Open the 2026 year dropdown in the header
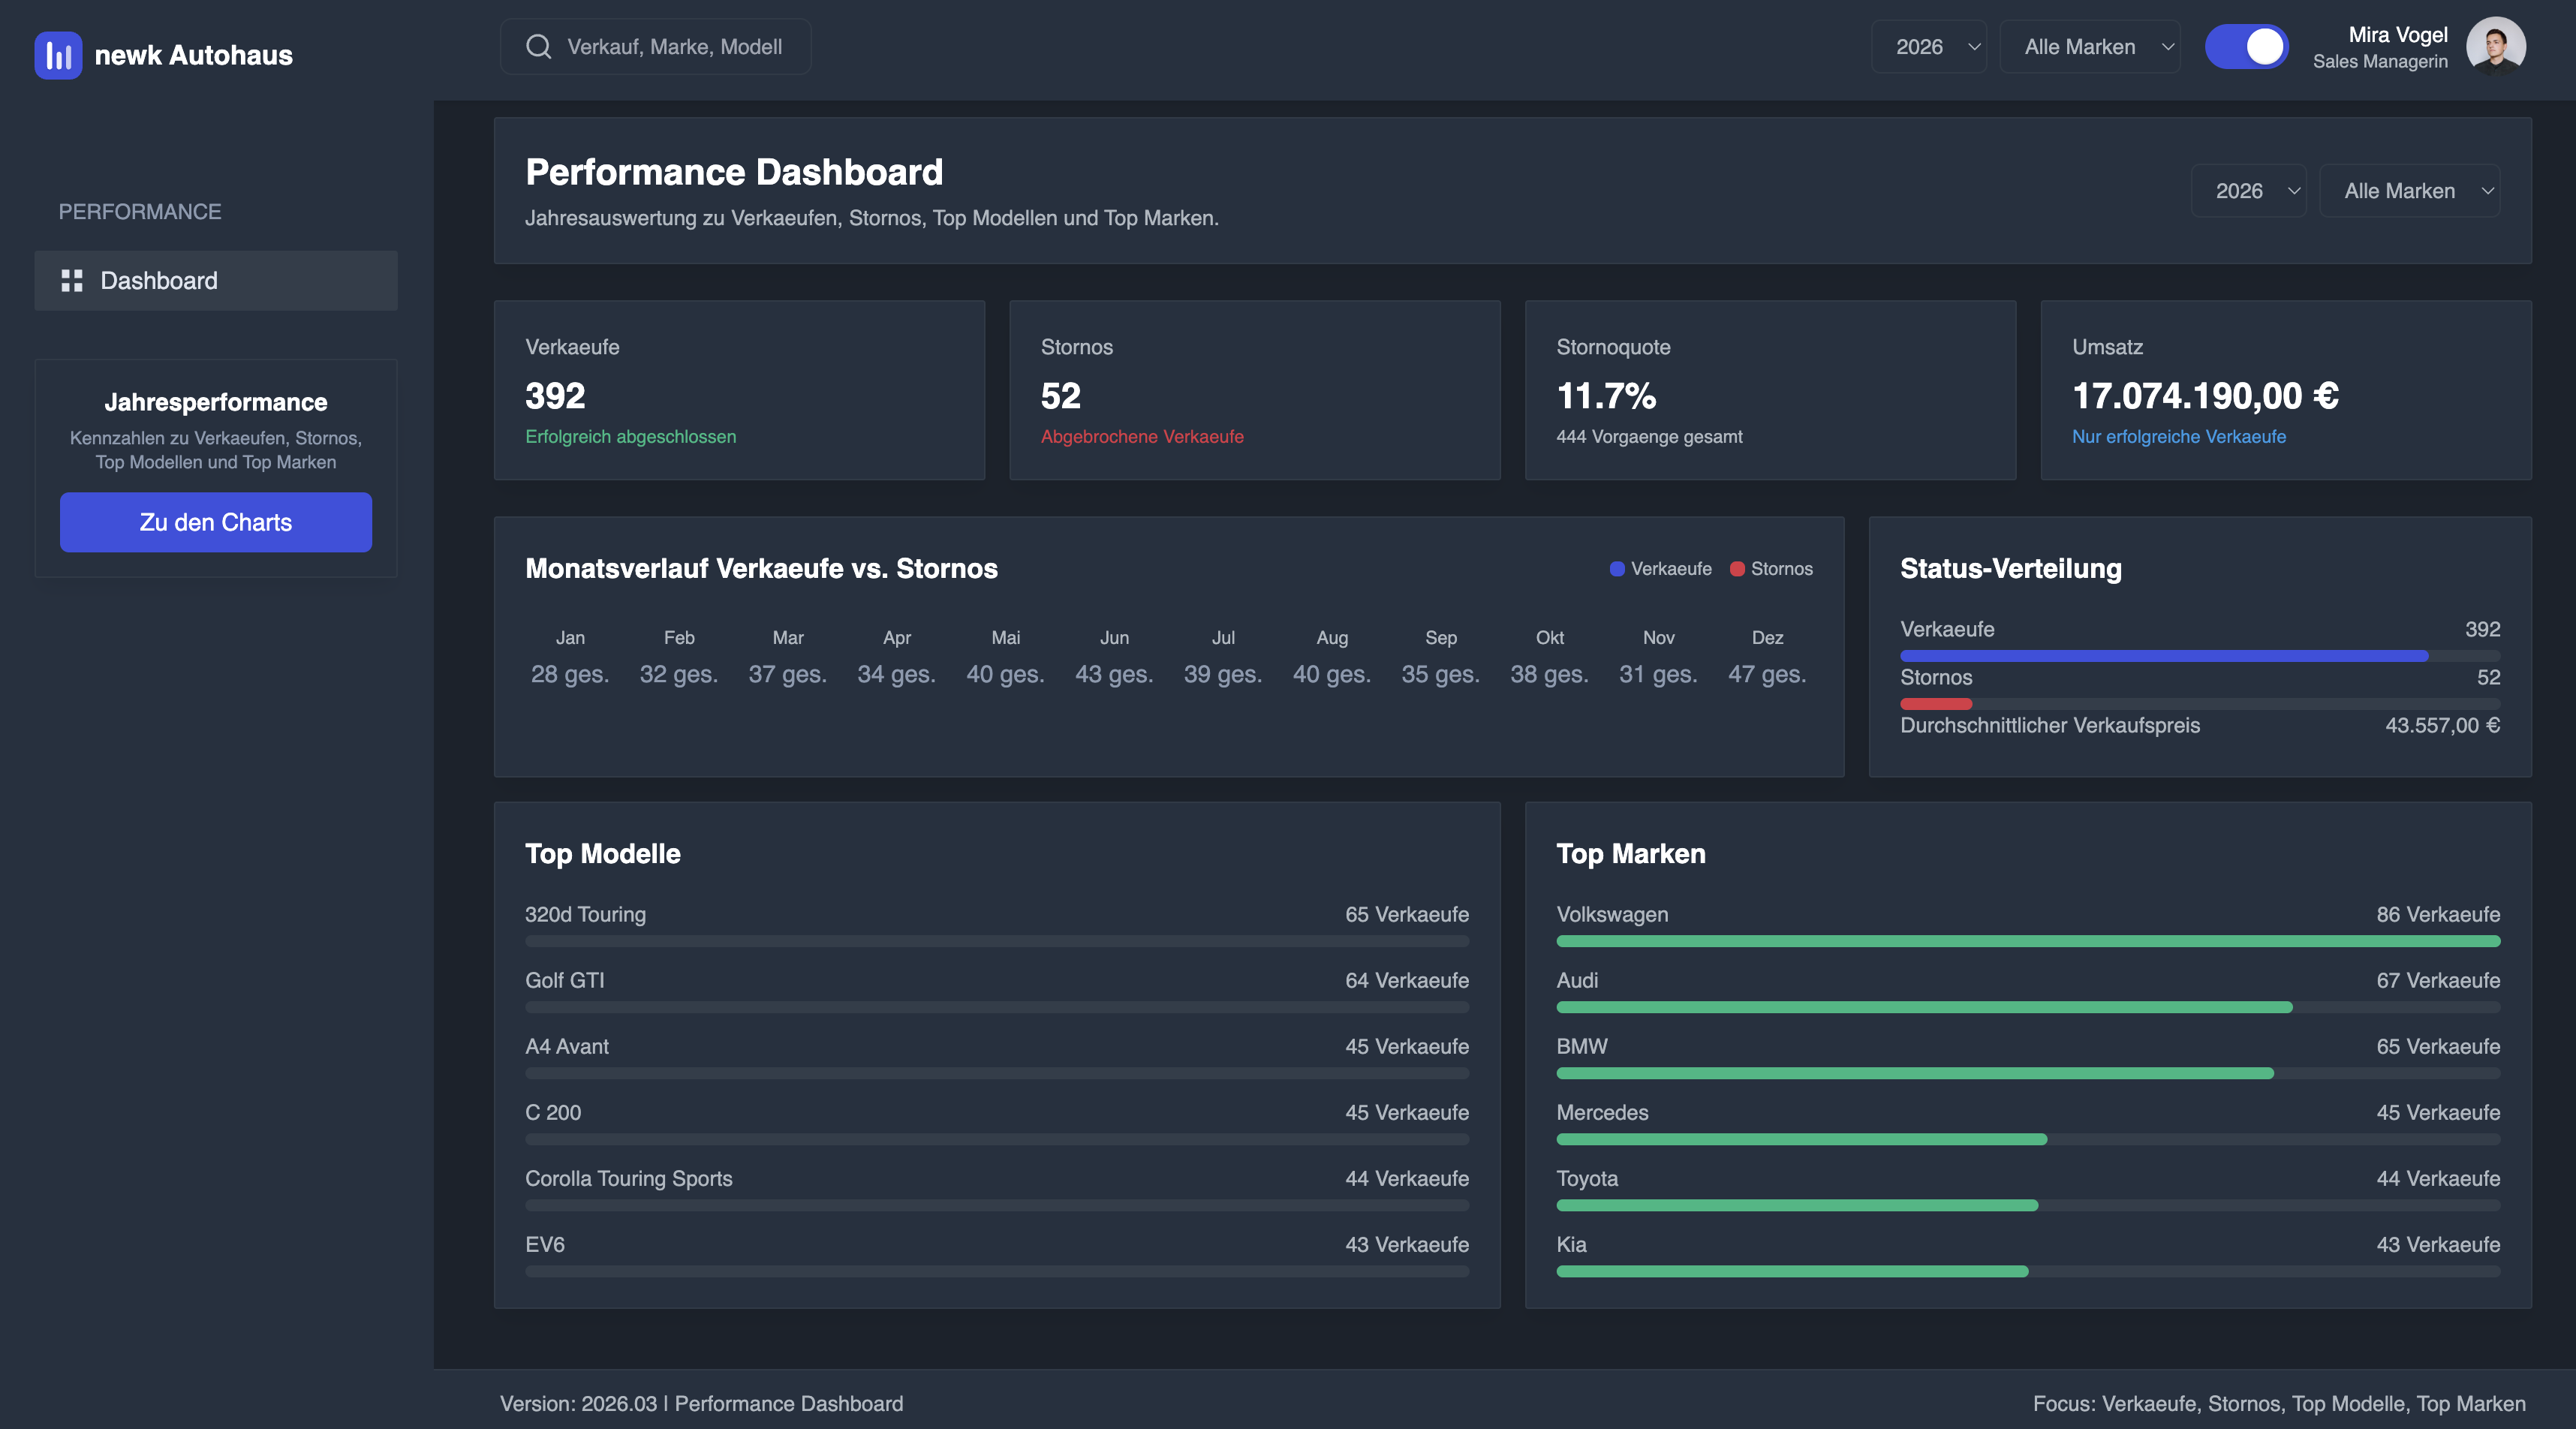Screen dimensions: 2576x1429 1929,46
